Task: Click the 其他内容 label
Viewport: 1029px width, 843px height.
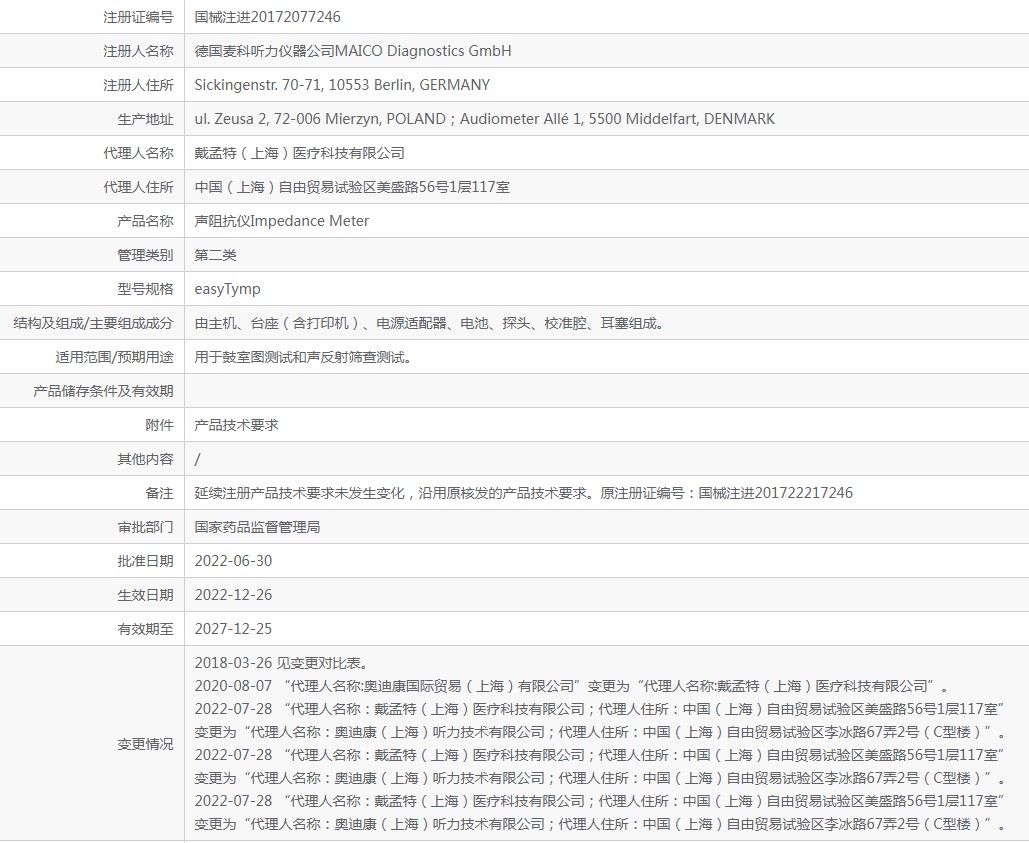Action: click(145, 459)
